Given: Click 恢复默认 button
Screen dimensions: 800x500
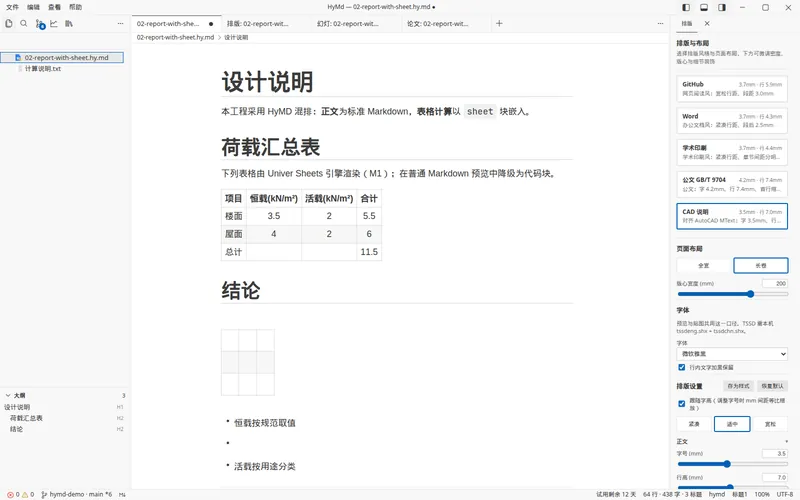Looking at the screenshot, I should 772,386.
